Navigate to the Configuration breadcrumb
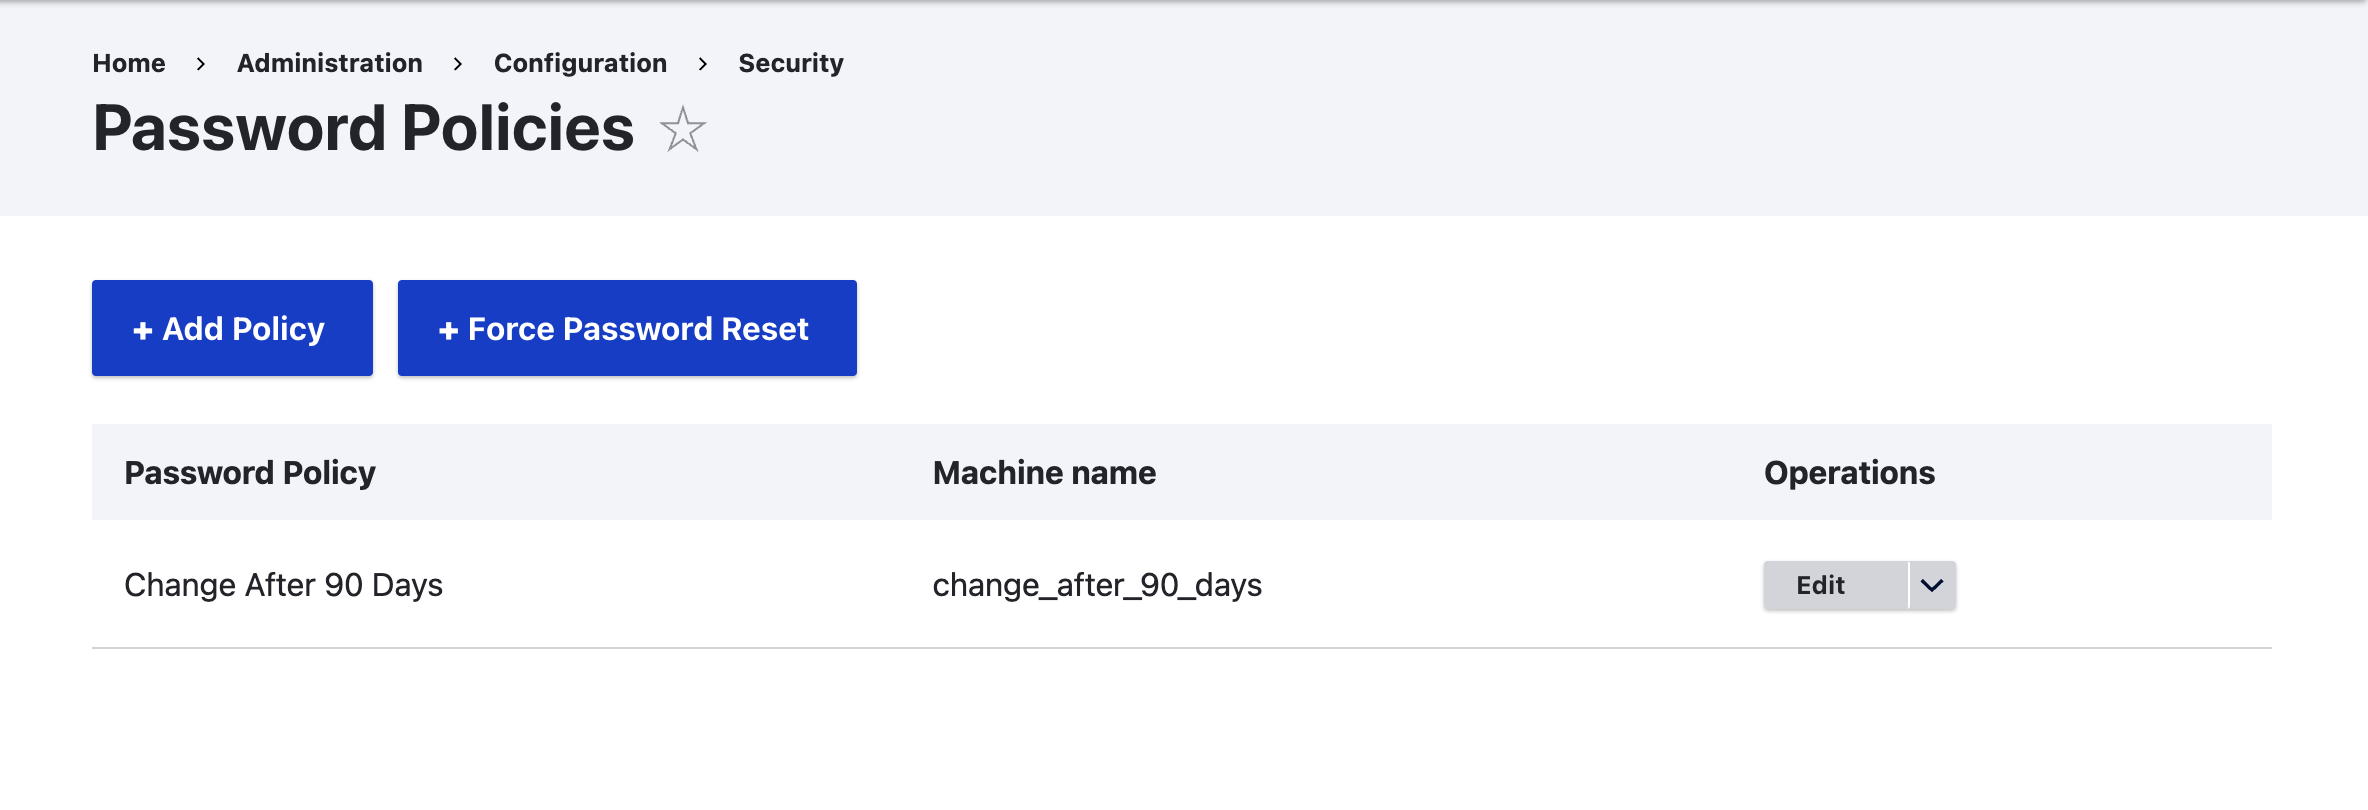2368x810 pixels. [580, 63]
